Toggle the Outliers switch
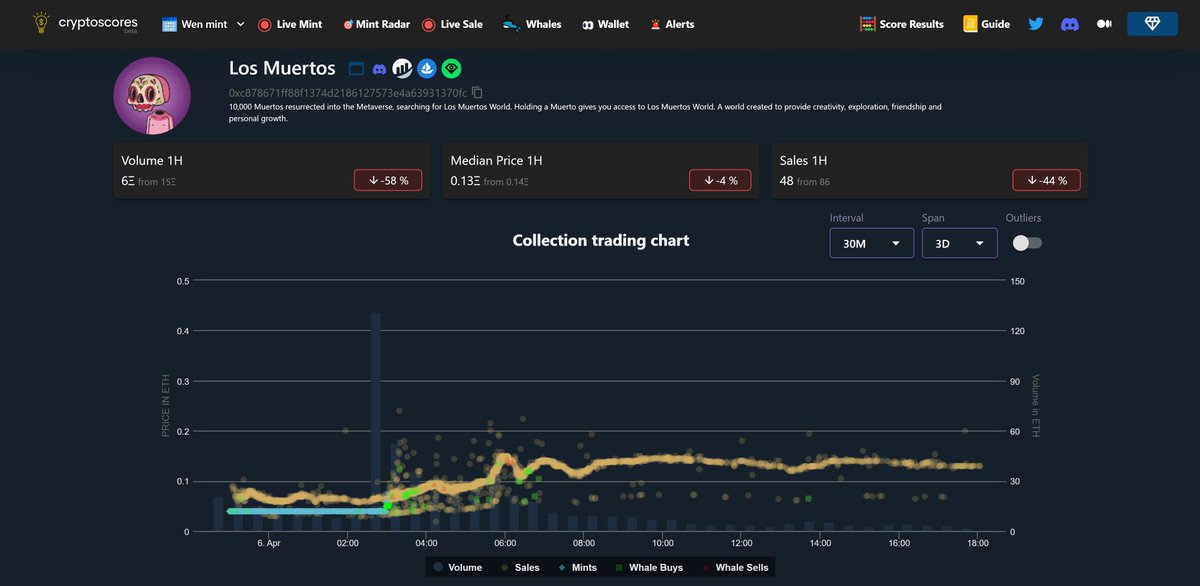 1027,243
